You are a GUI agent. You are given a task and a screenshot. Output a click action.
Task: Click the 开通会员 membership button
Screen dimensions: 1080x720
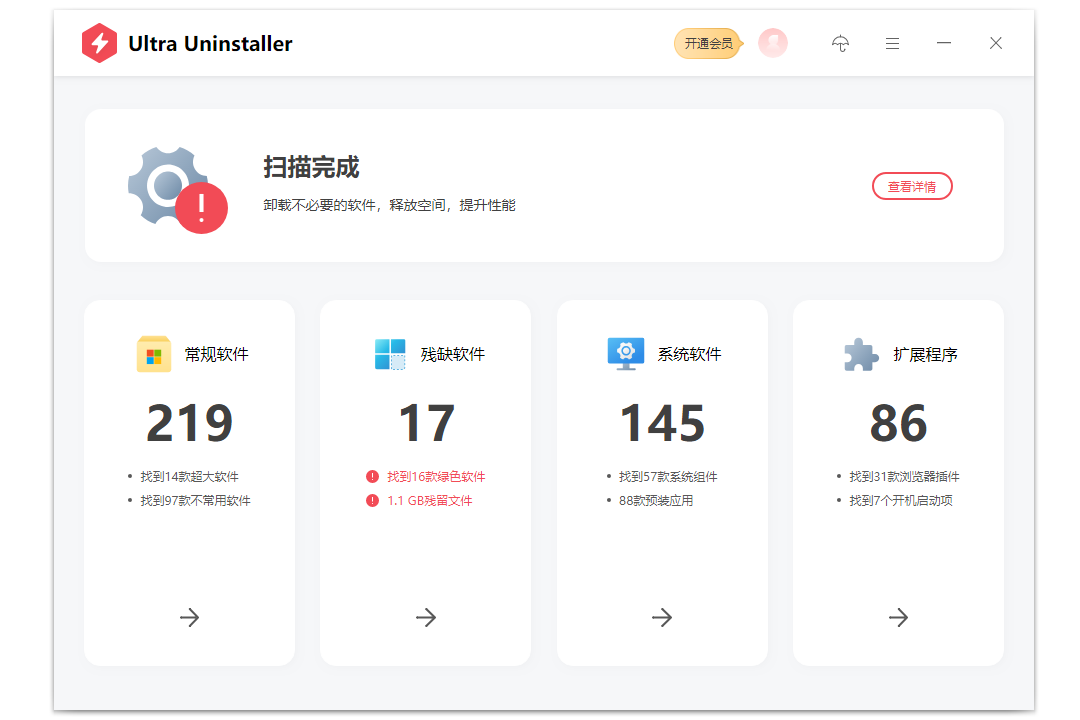[x=708, y=43]
